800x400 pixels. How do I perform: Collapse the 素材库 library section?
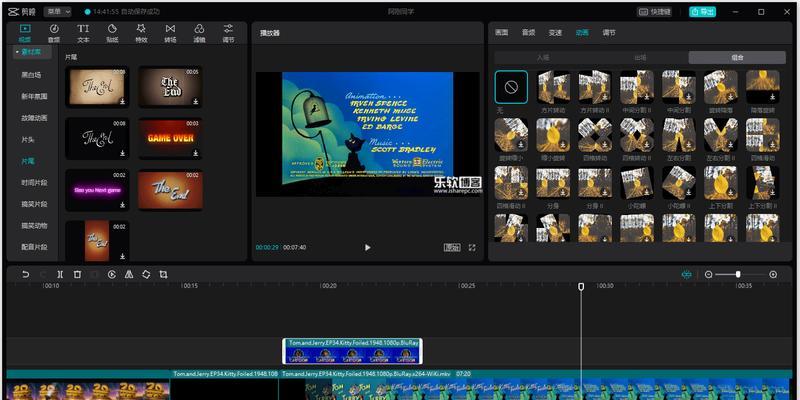32,52
